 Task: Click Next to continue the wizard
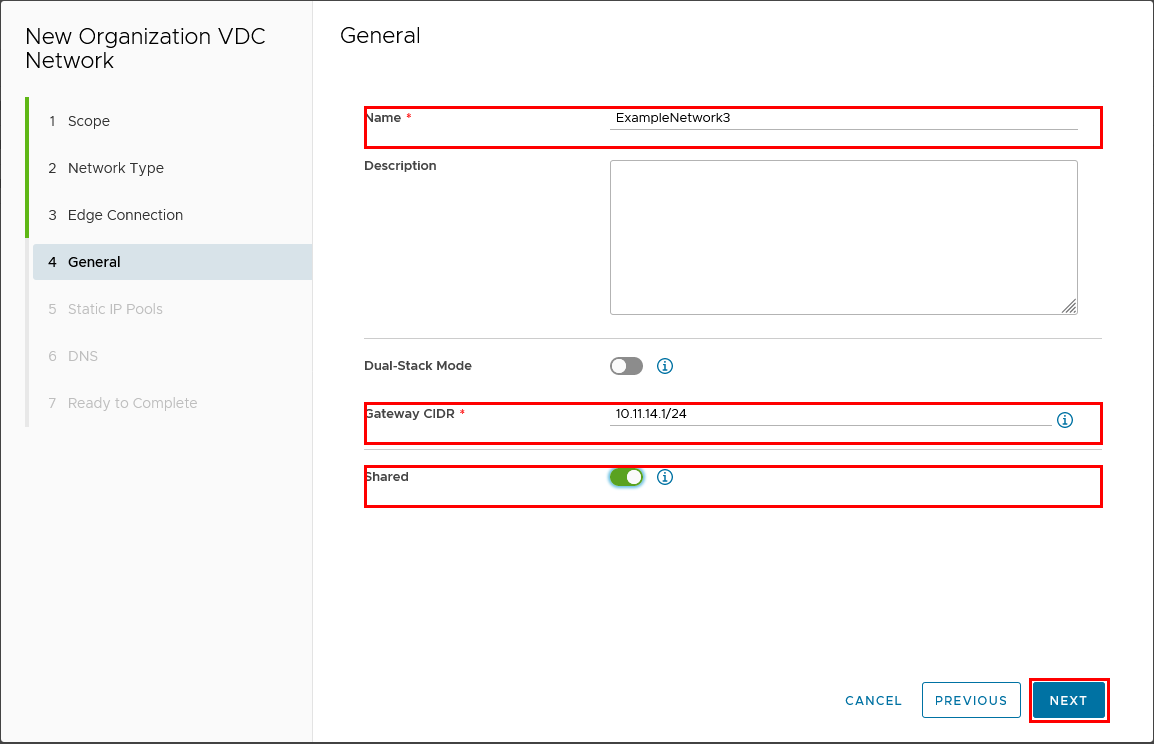coord(1068,701)
